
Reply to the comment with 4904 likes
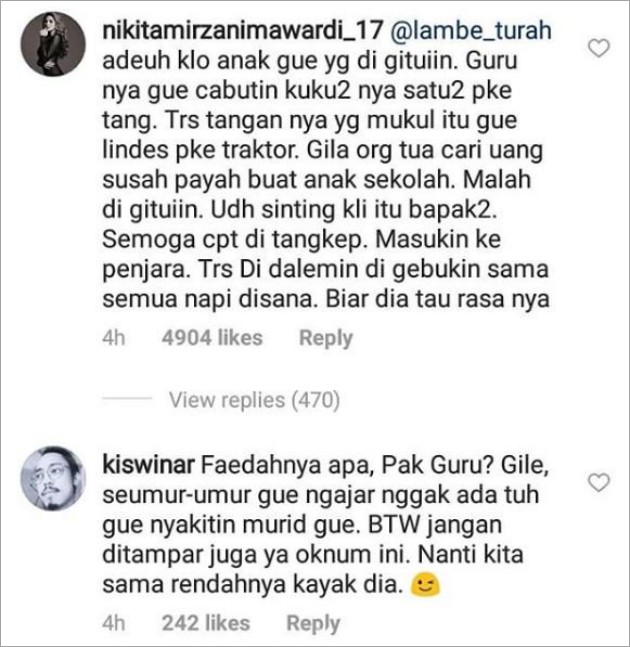326,338
